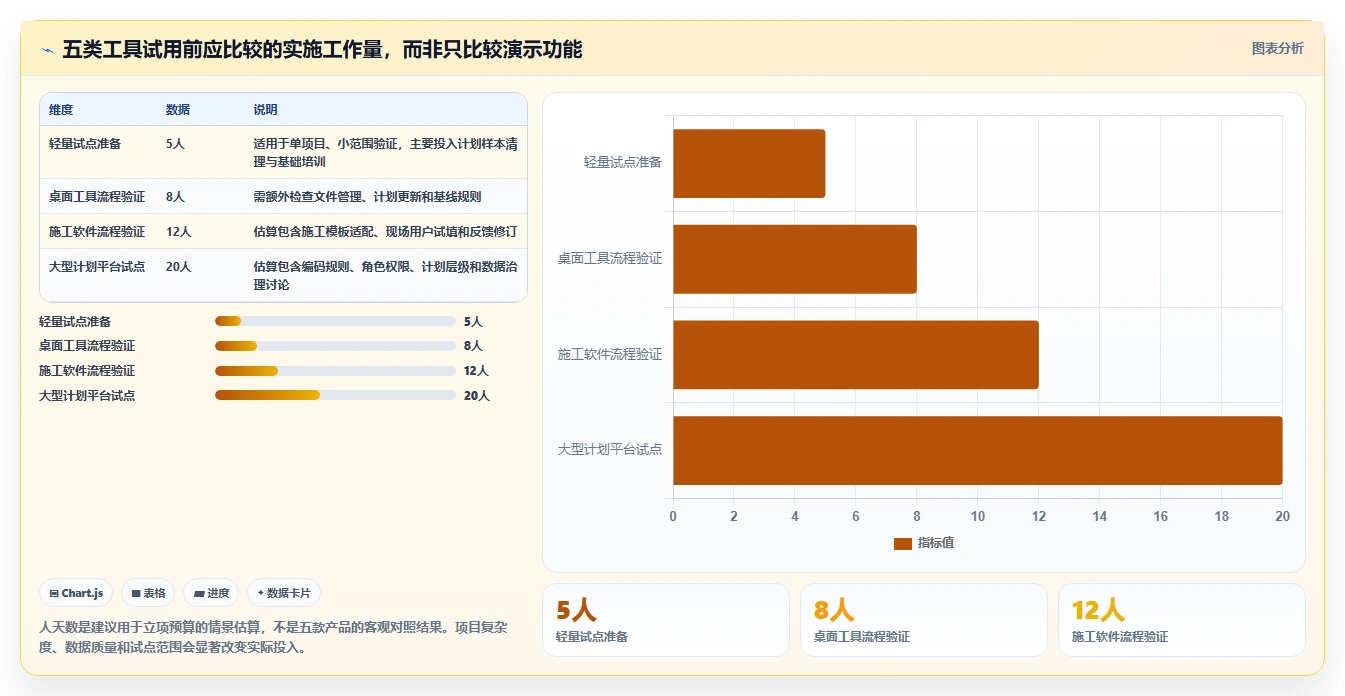Image resolution: width=1345 pixels, height=696 pixels.
Task: Click the chart axis label 大型计划平台试点
Action: tap(610, 449)
